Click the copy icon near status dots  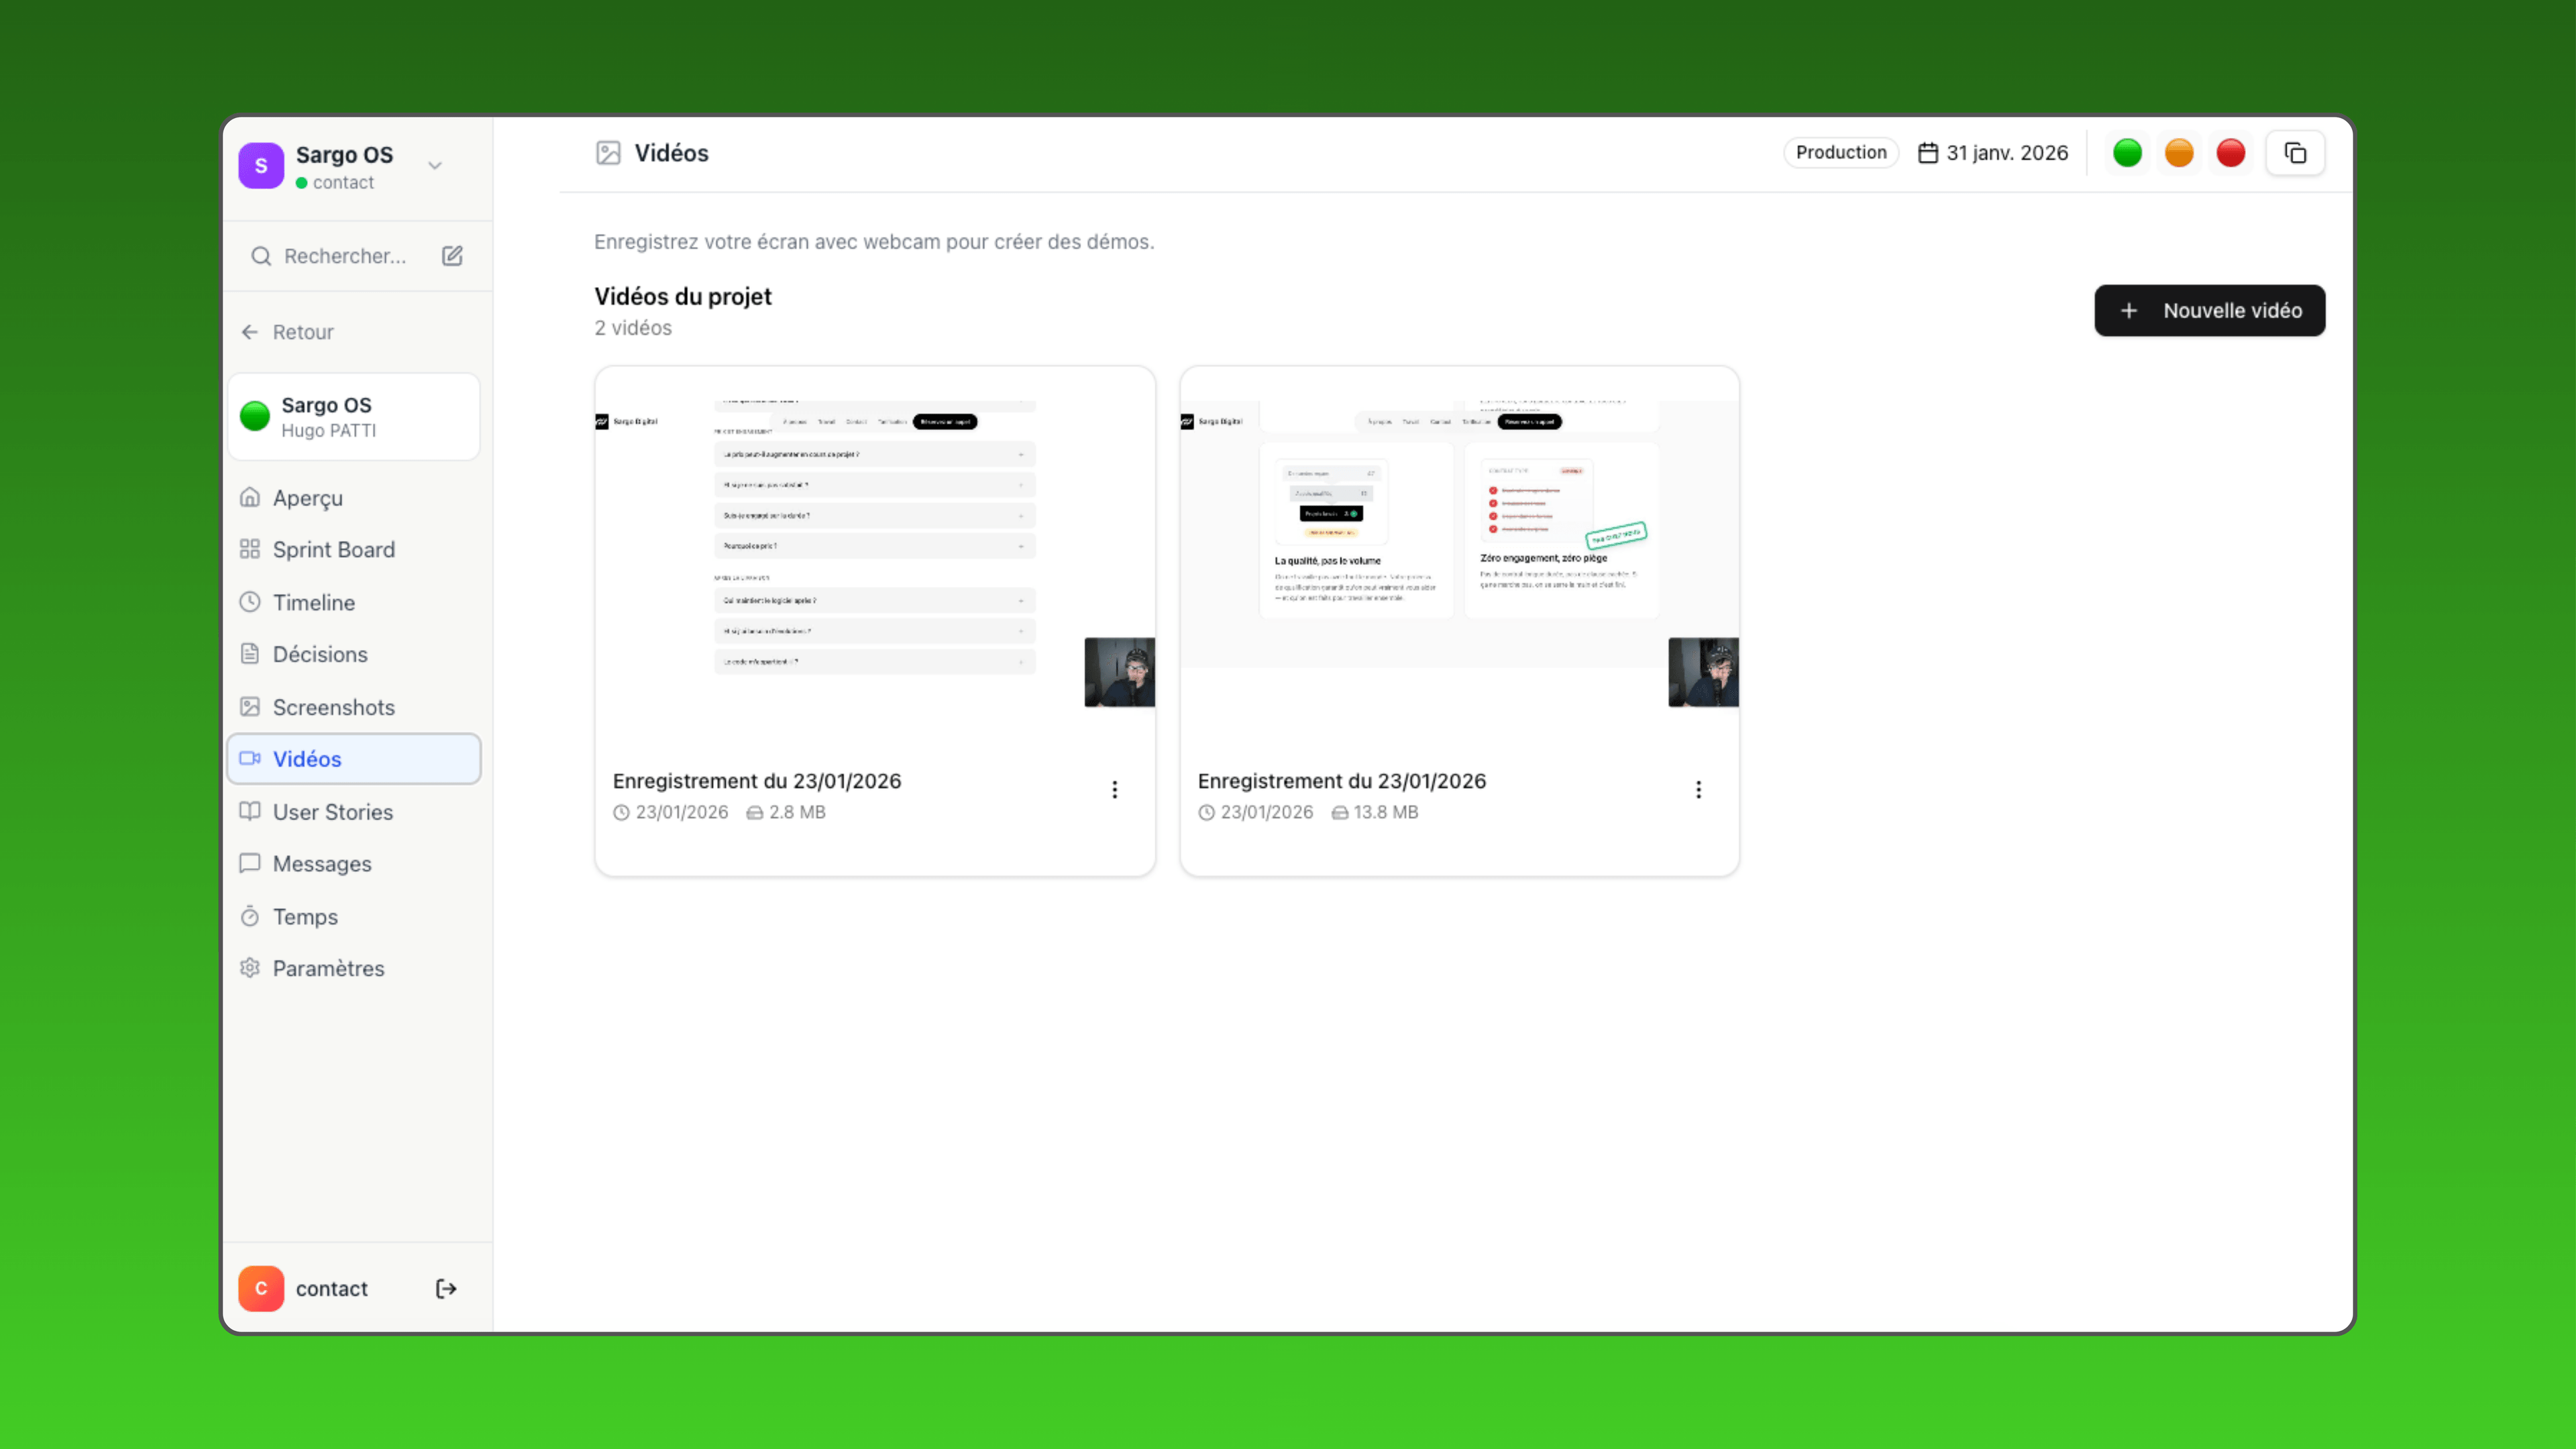2295,152
